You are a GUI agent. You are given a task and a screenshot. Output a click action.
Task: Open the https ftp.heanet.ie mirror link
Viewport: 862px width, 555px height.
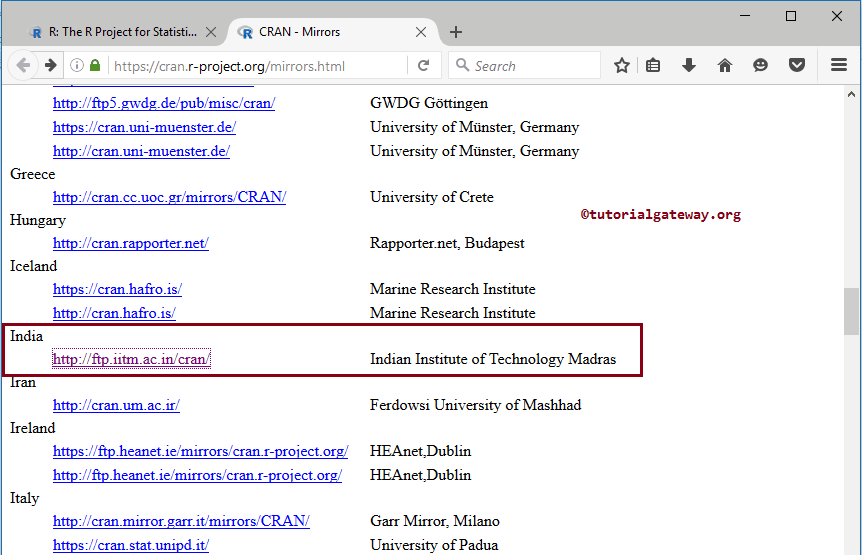click(201, 452)
